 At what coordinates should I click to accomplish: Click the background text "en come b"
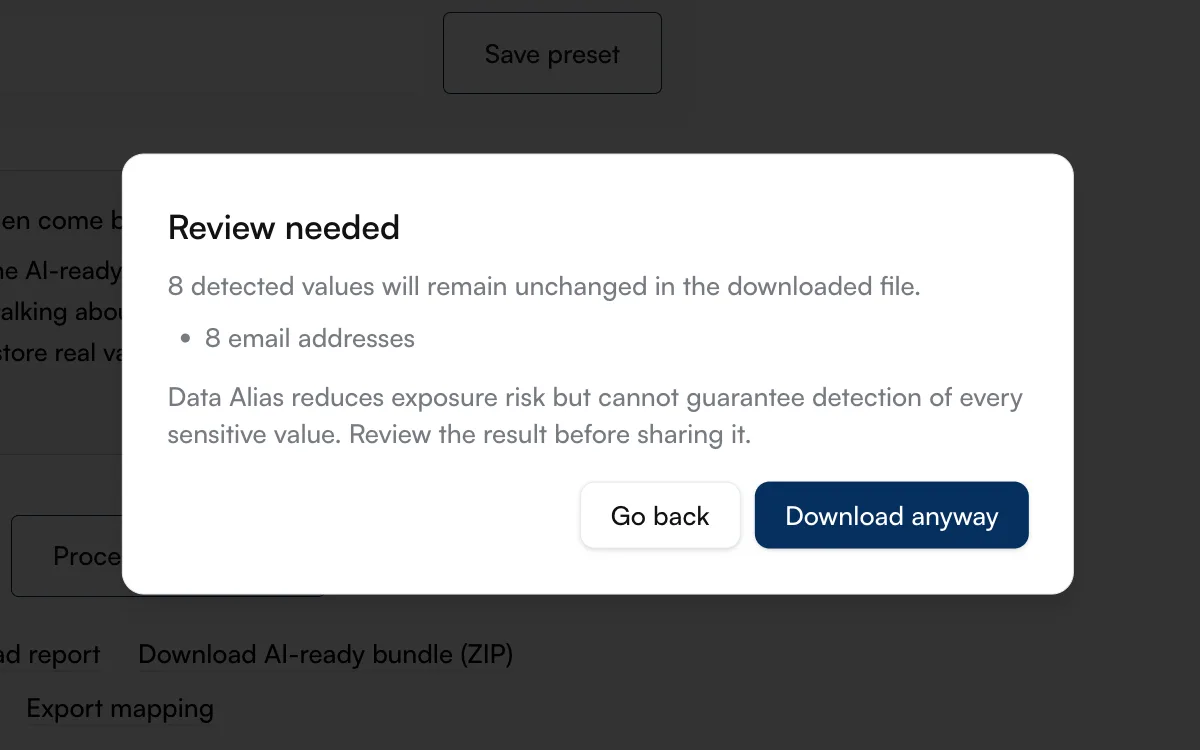(61, 221)
